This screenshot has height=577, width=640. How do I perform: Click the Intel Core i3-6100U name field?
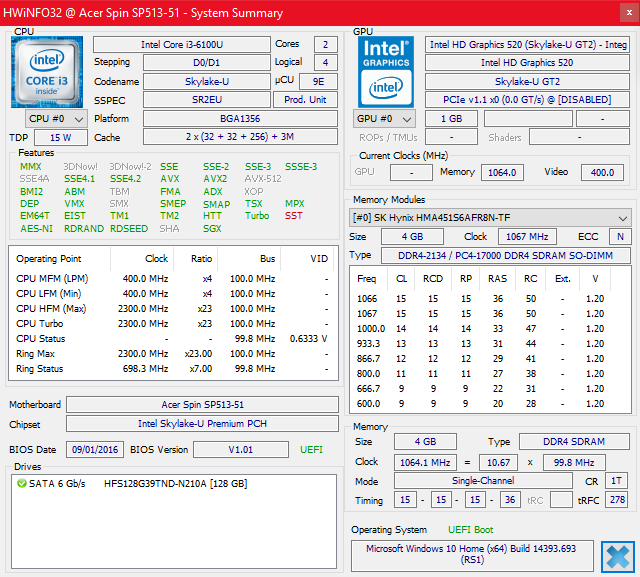click(x=182, y=44)
